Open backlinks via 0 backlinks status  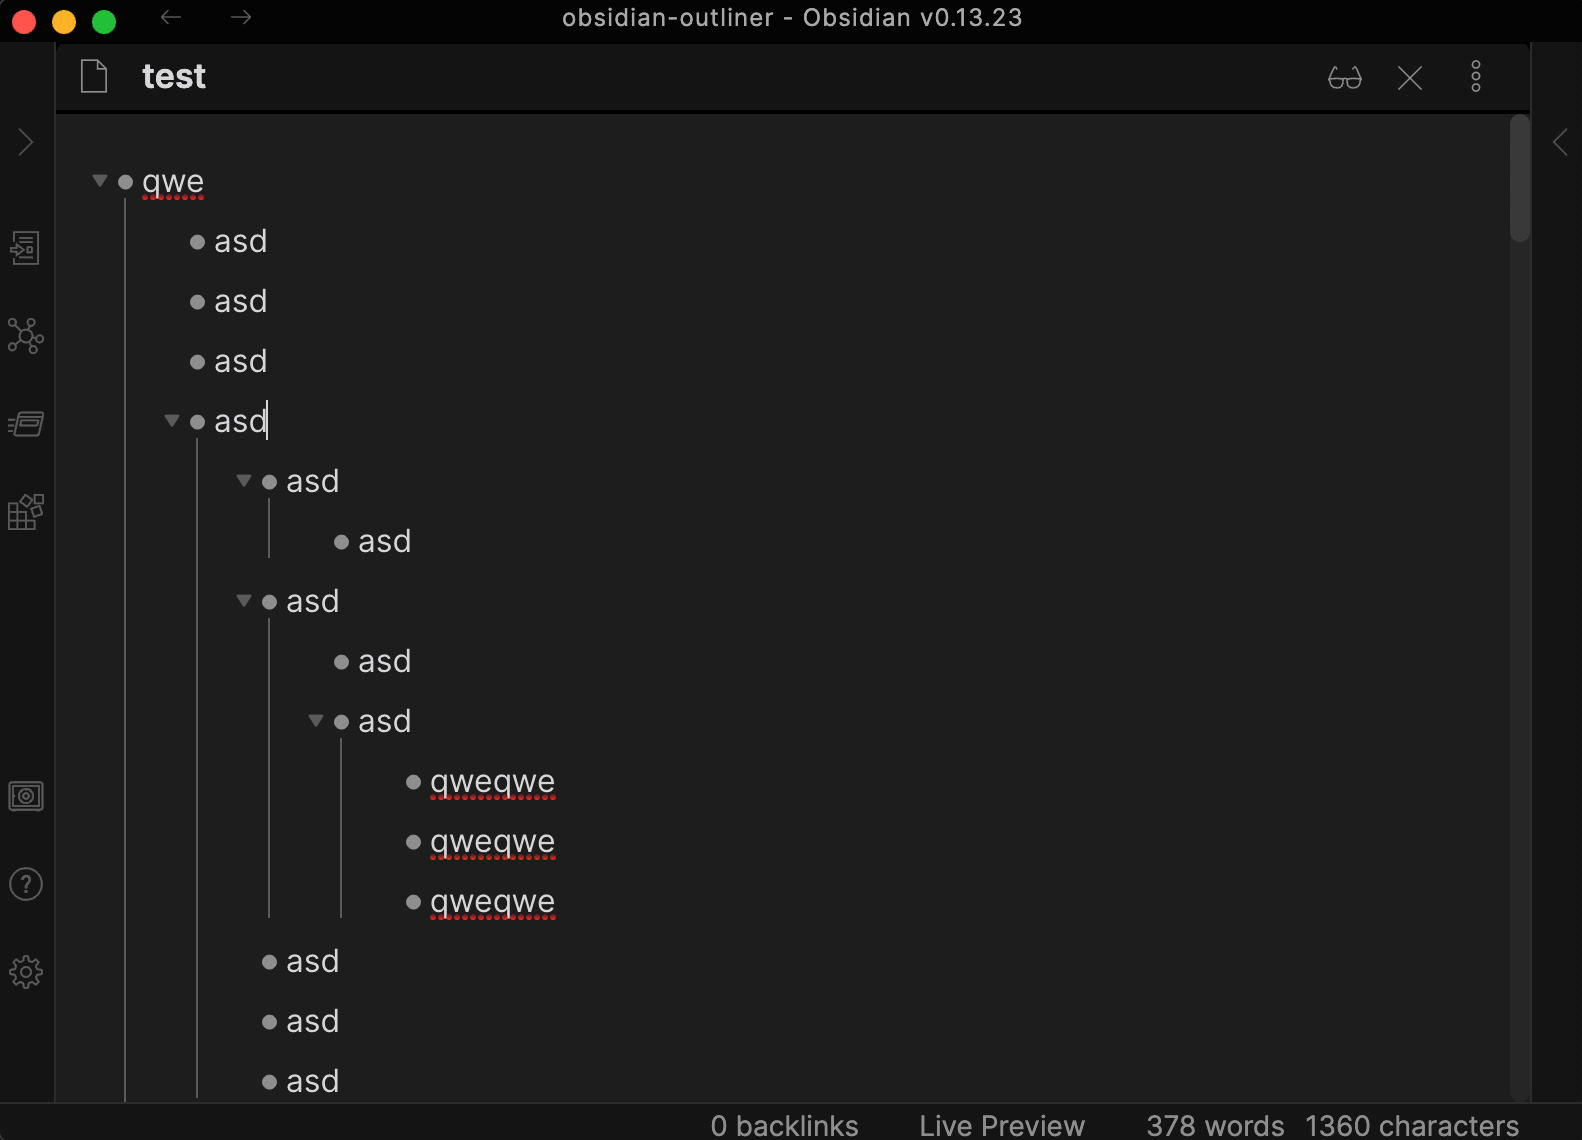(784, 1125)
